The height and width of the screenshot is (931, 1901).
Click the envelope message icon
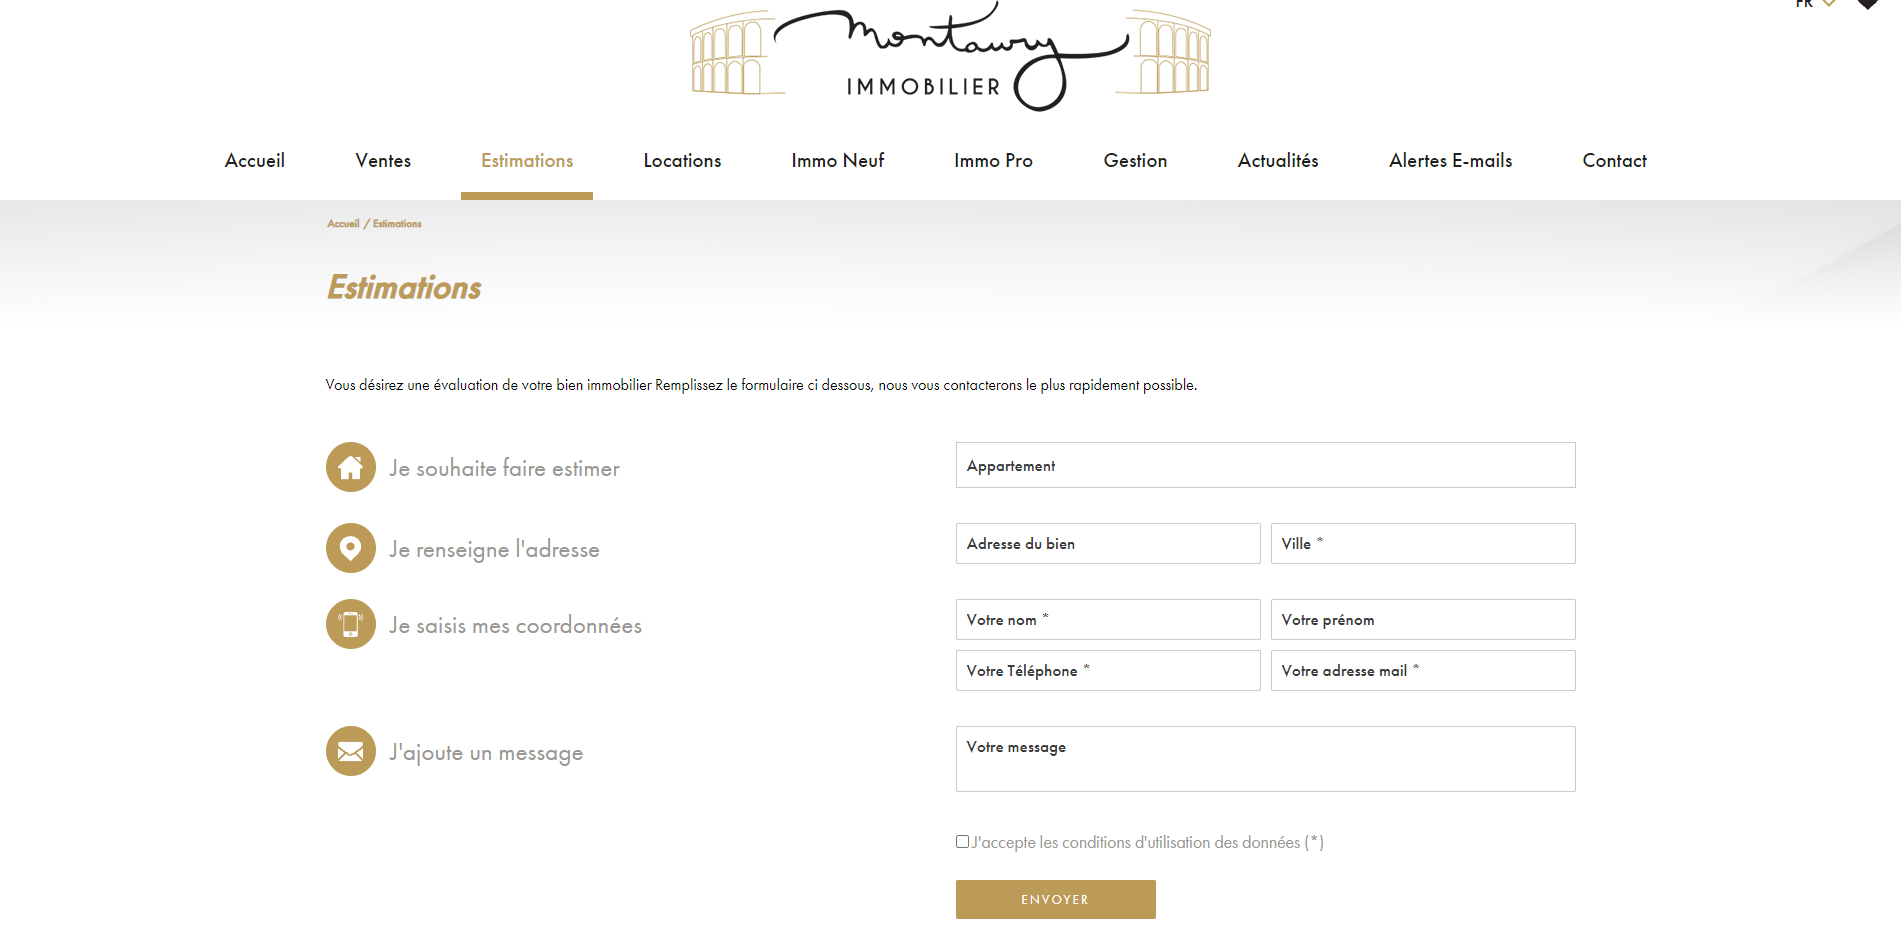(x=350, y=751)
